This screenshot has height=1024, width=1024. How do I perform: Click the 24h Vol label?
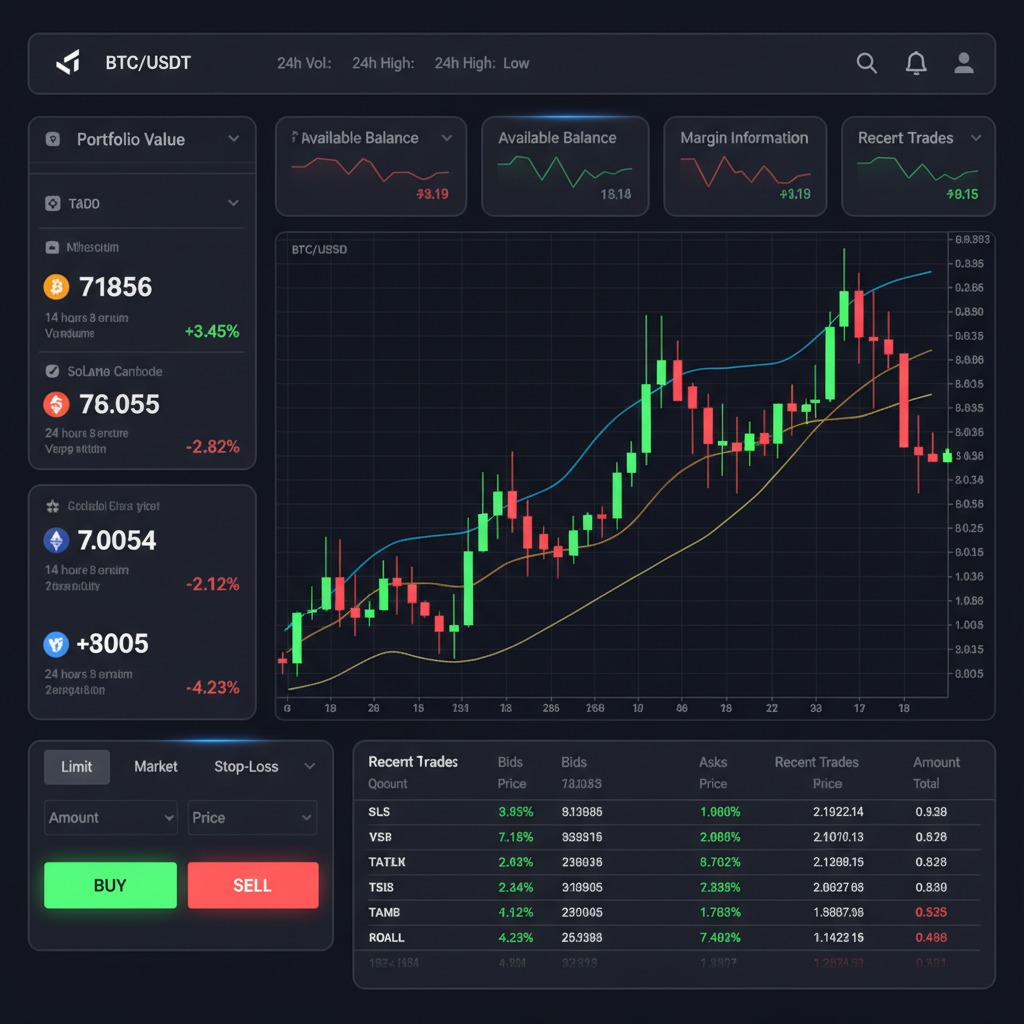[304, 63]
